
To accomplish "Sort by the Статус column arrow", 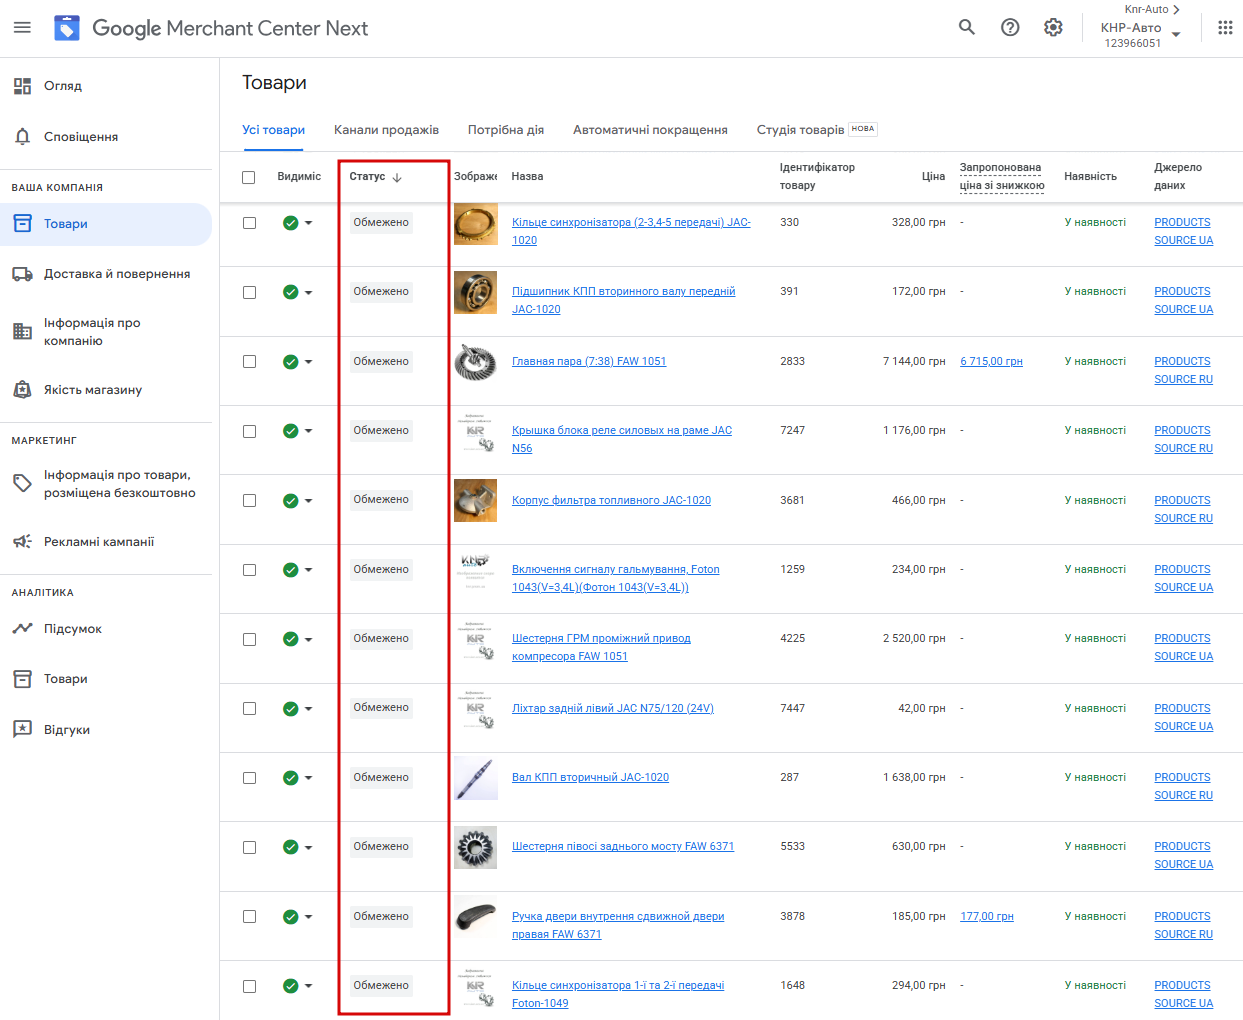I will 397,177.
